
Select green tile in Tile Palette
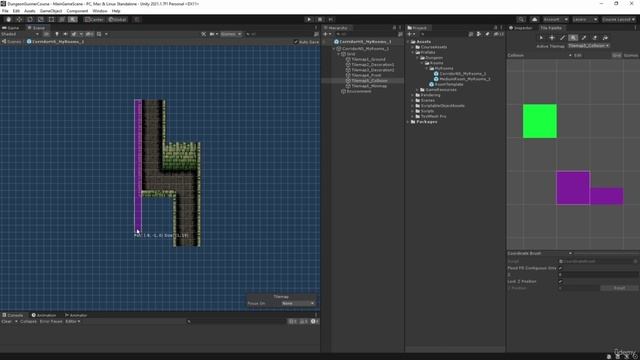[x=540, y=121]
